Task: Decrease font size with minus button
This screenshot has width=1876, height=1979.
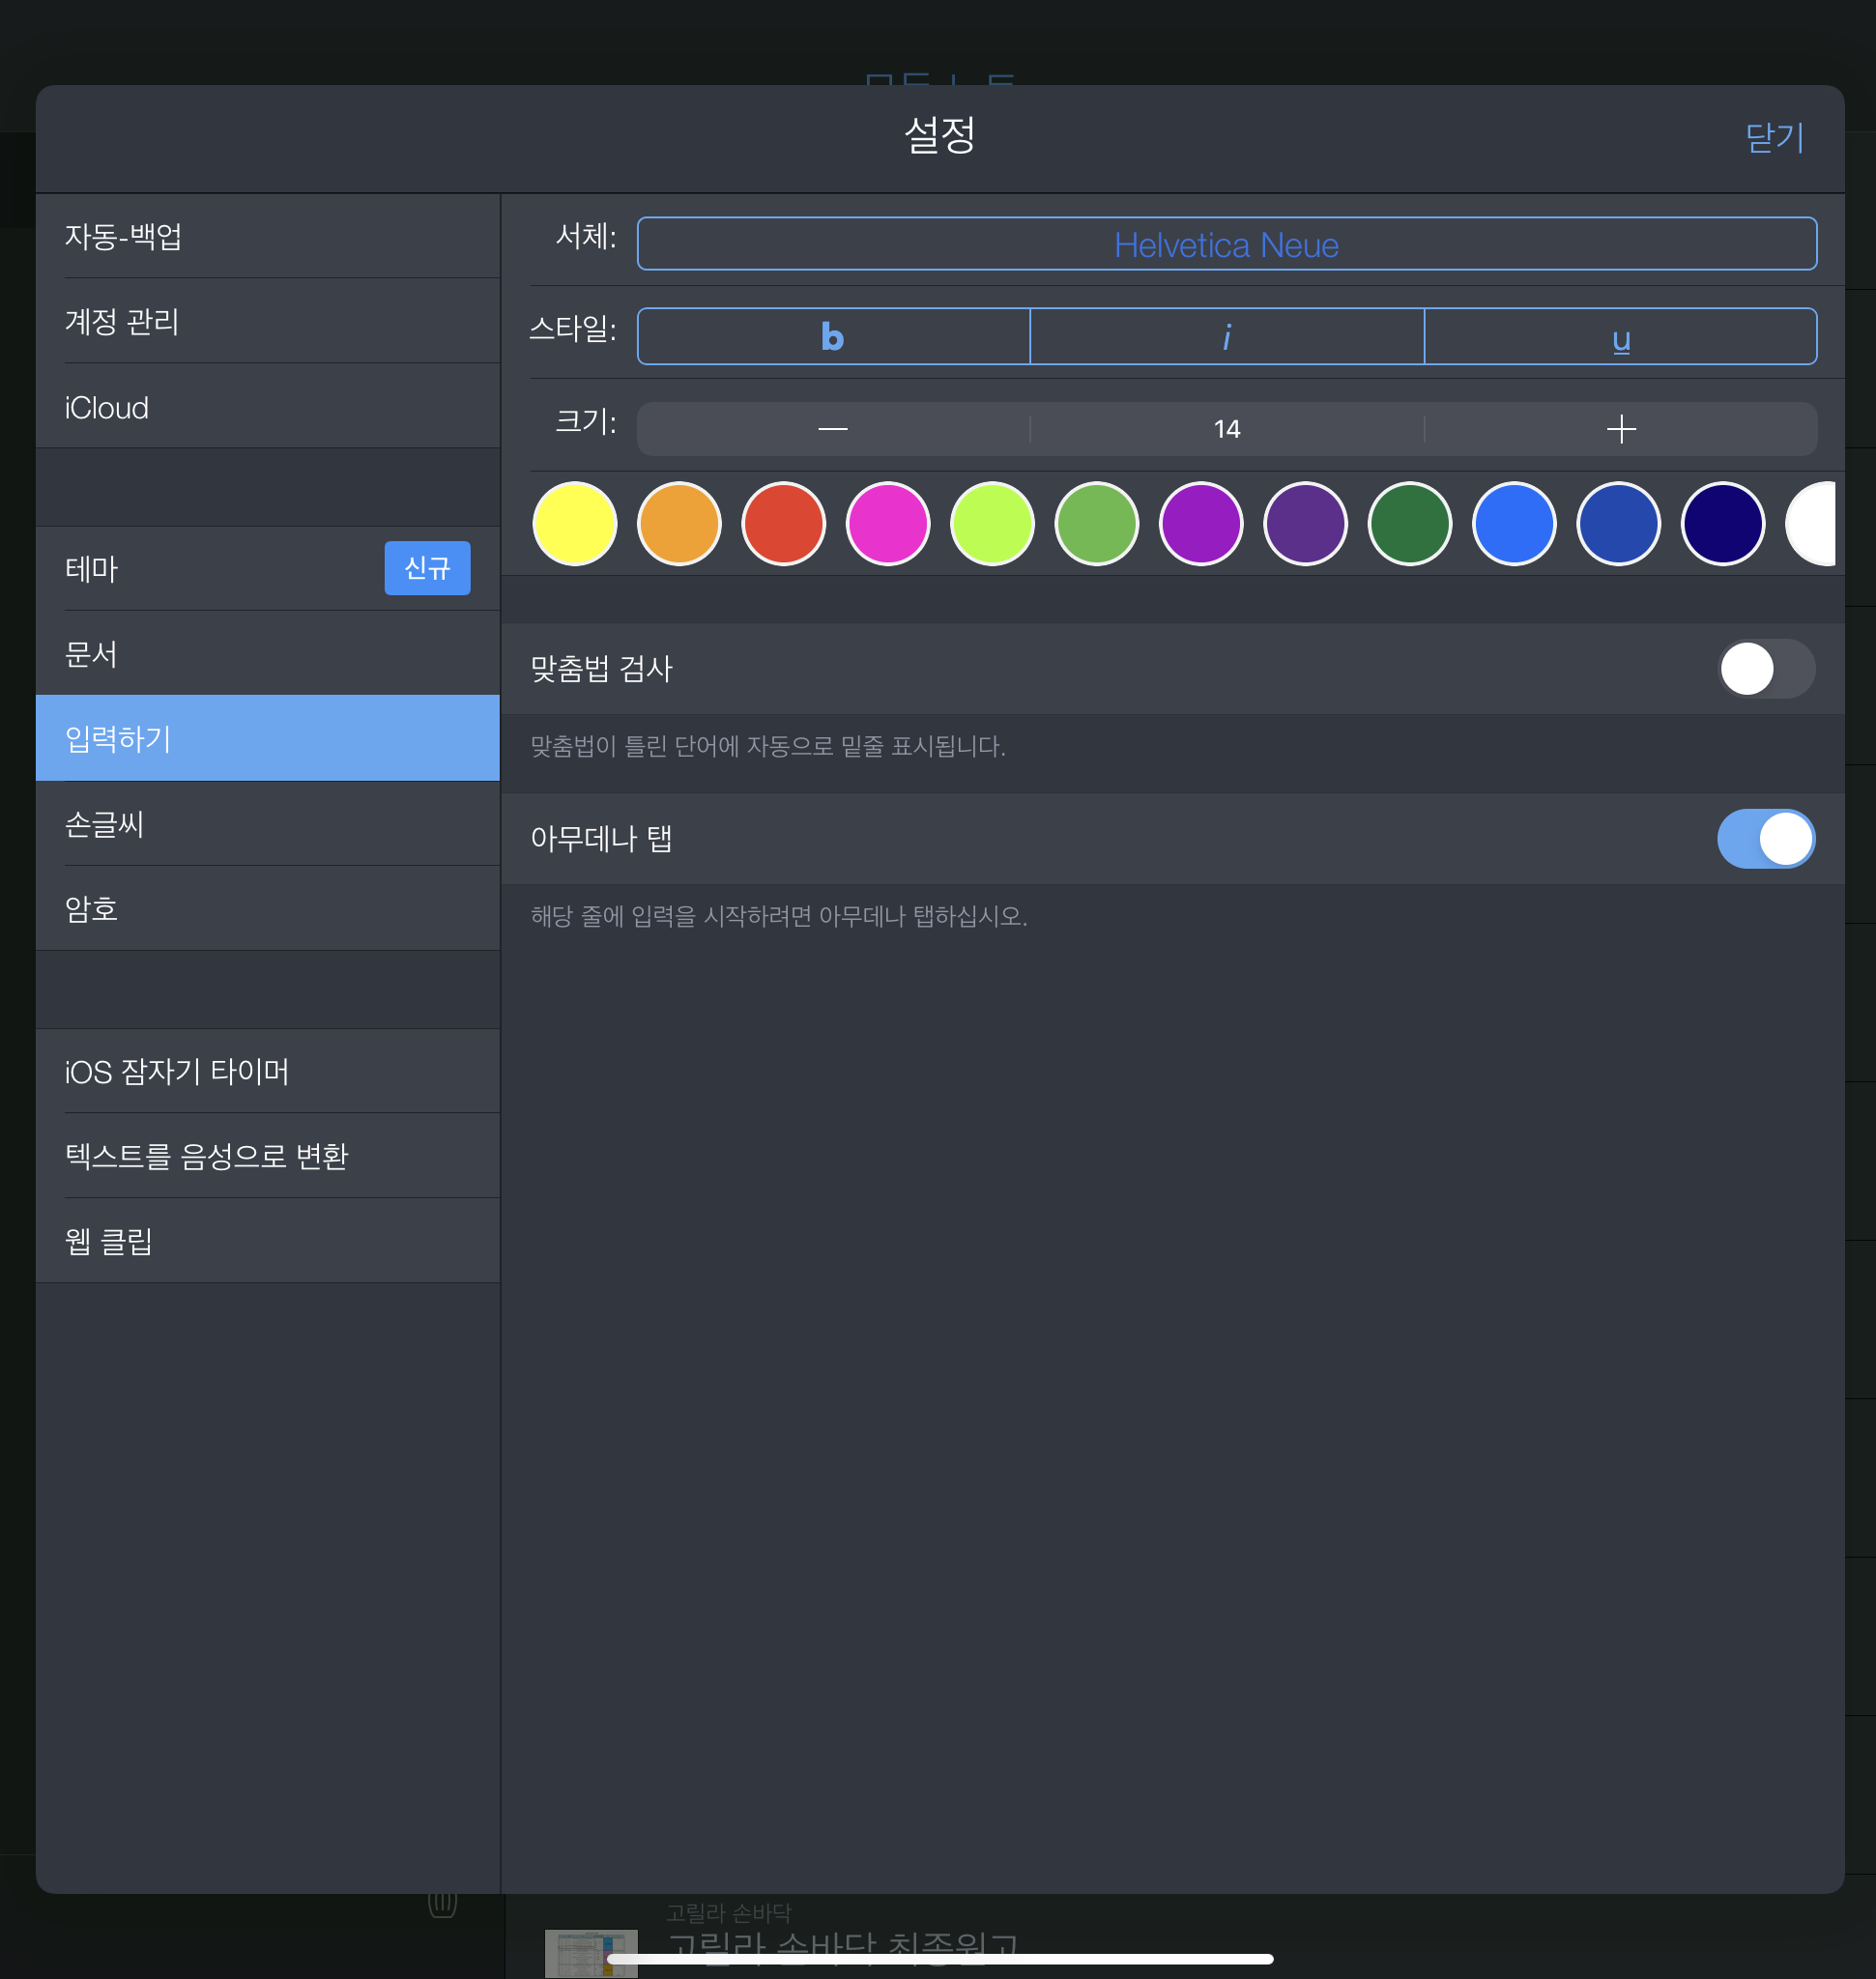Action: pos(833,429)
